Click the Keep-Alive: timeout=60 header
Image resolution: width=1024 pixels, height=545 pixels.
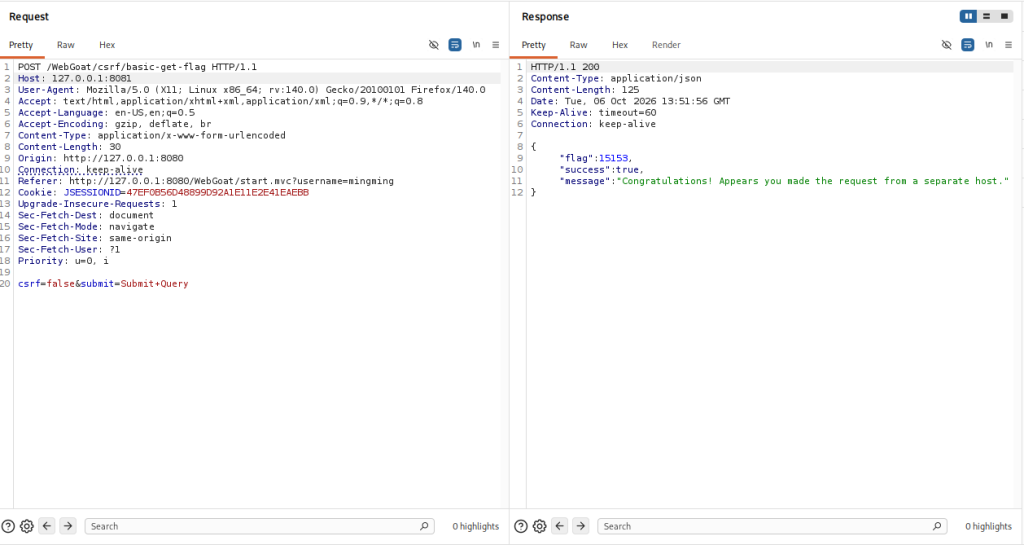[593, 112]
